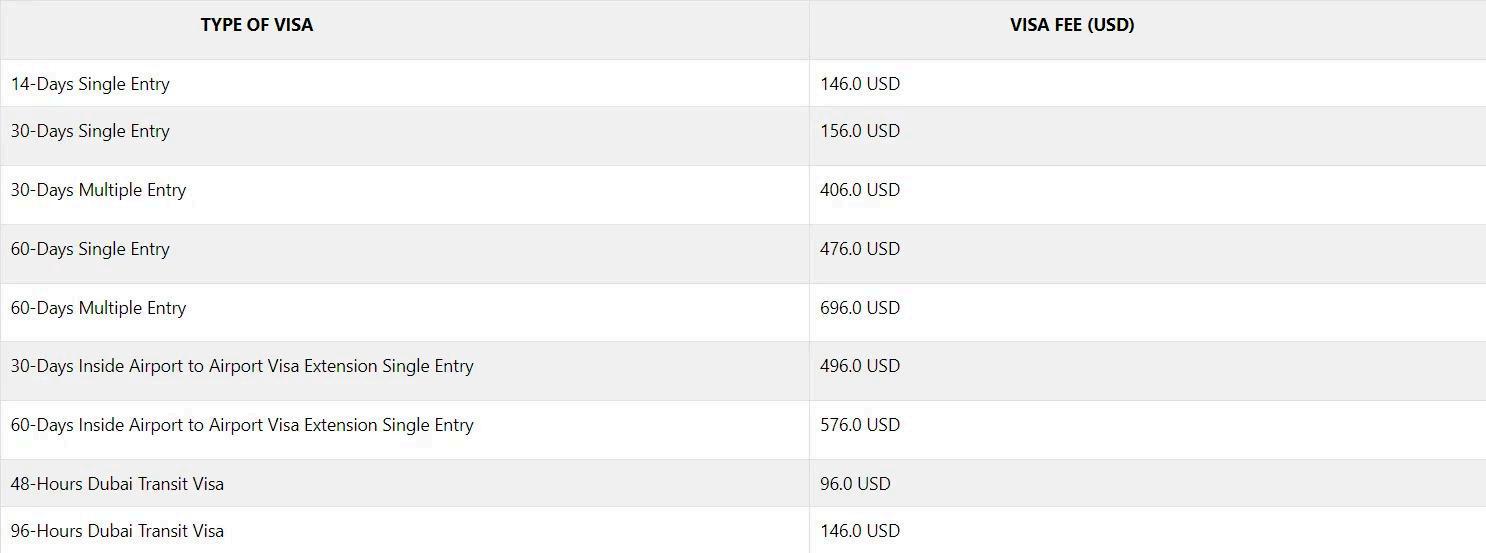Click the 156.0 USD fee value
This screenshot has height=553, width=1486.
(860, 131)
